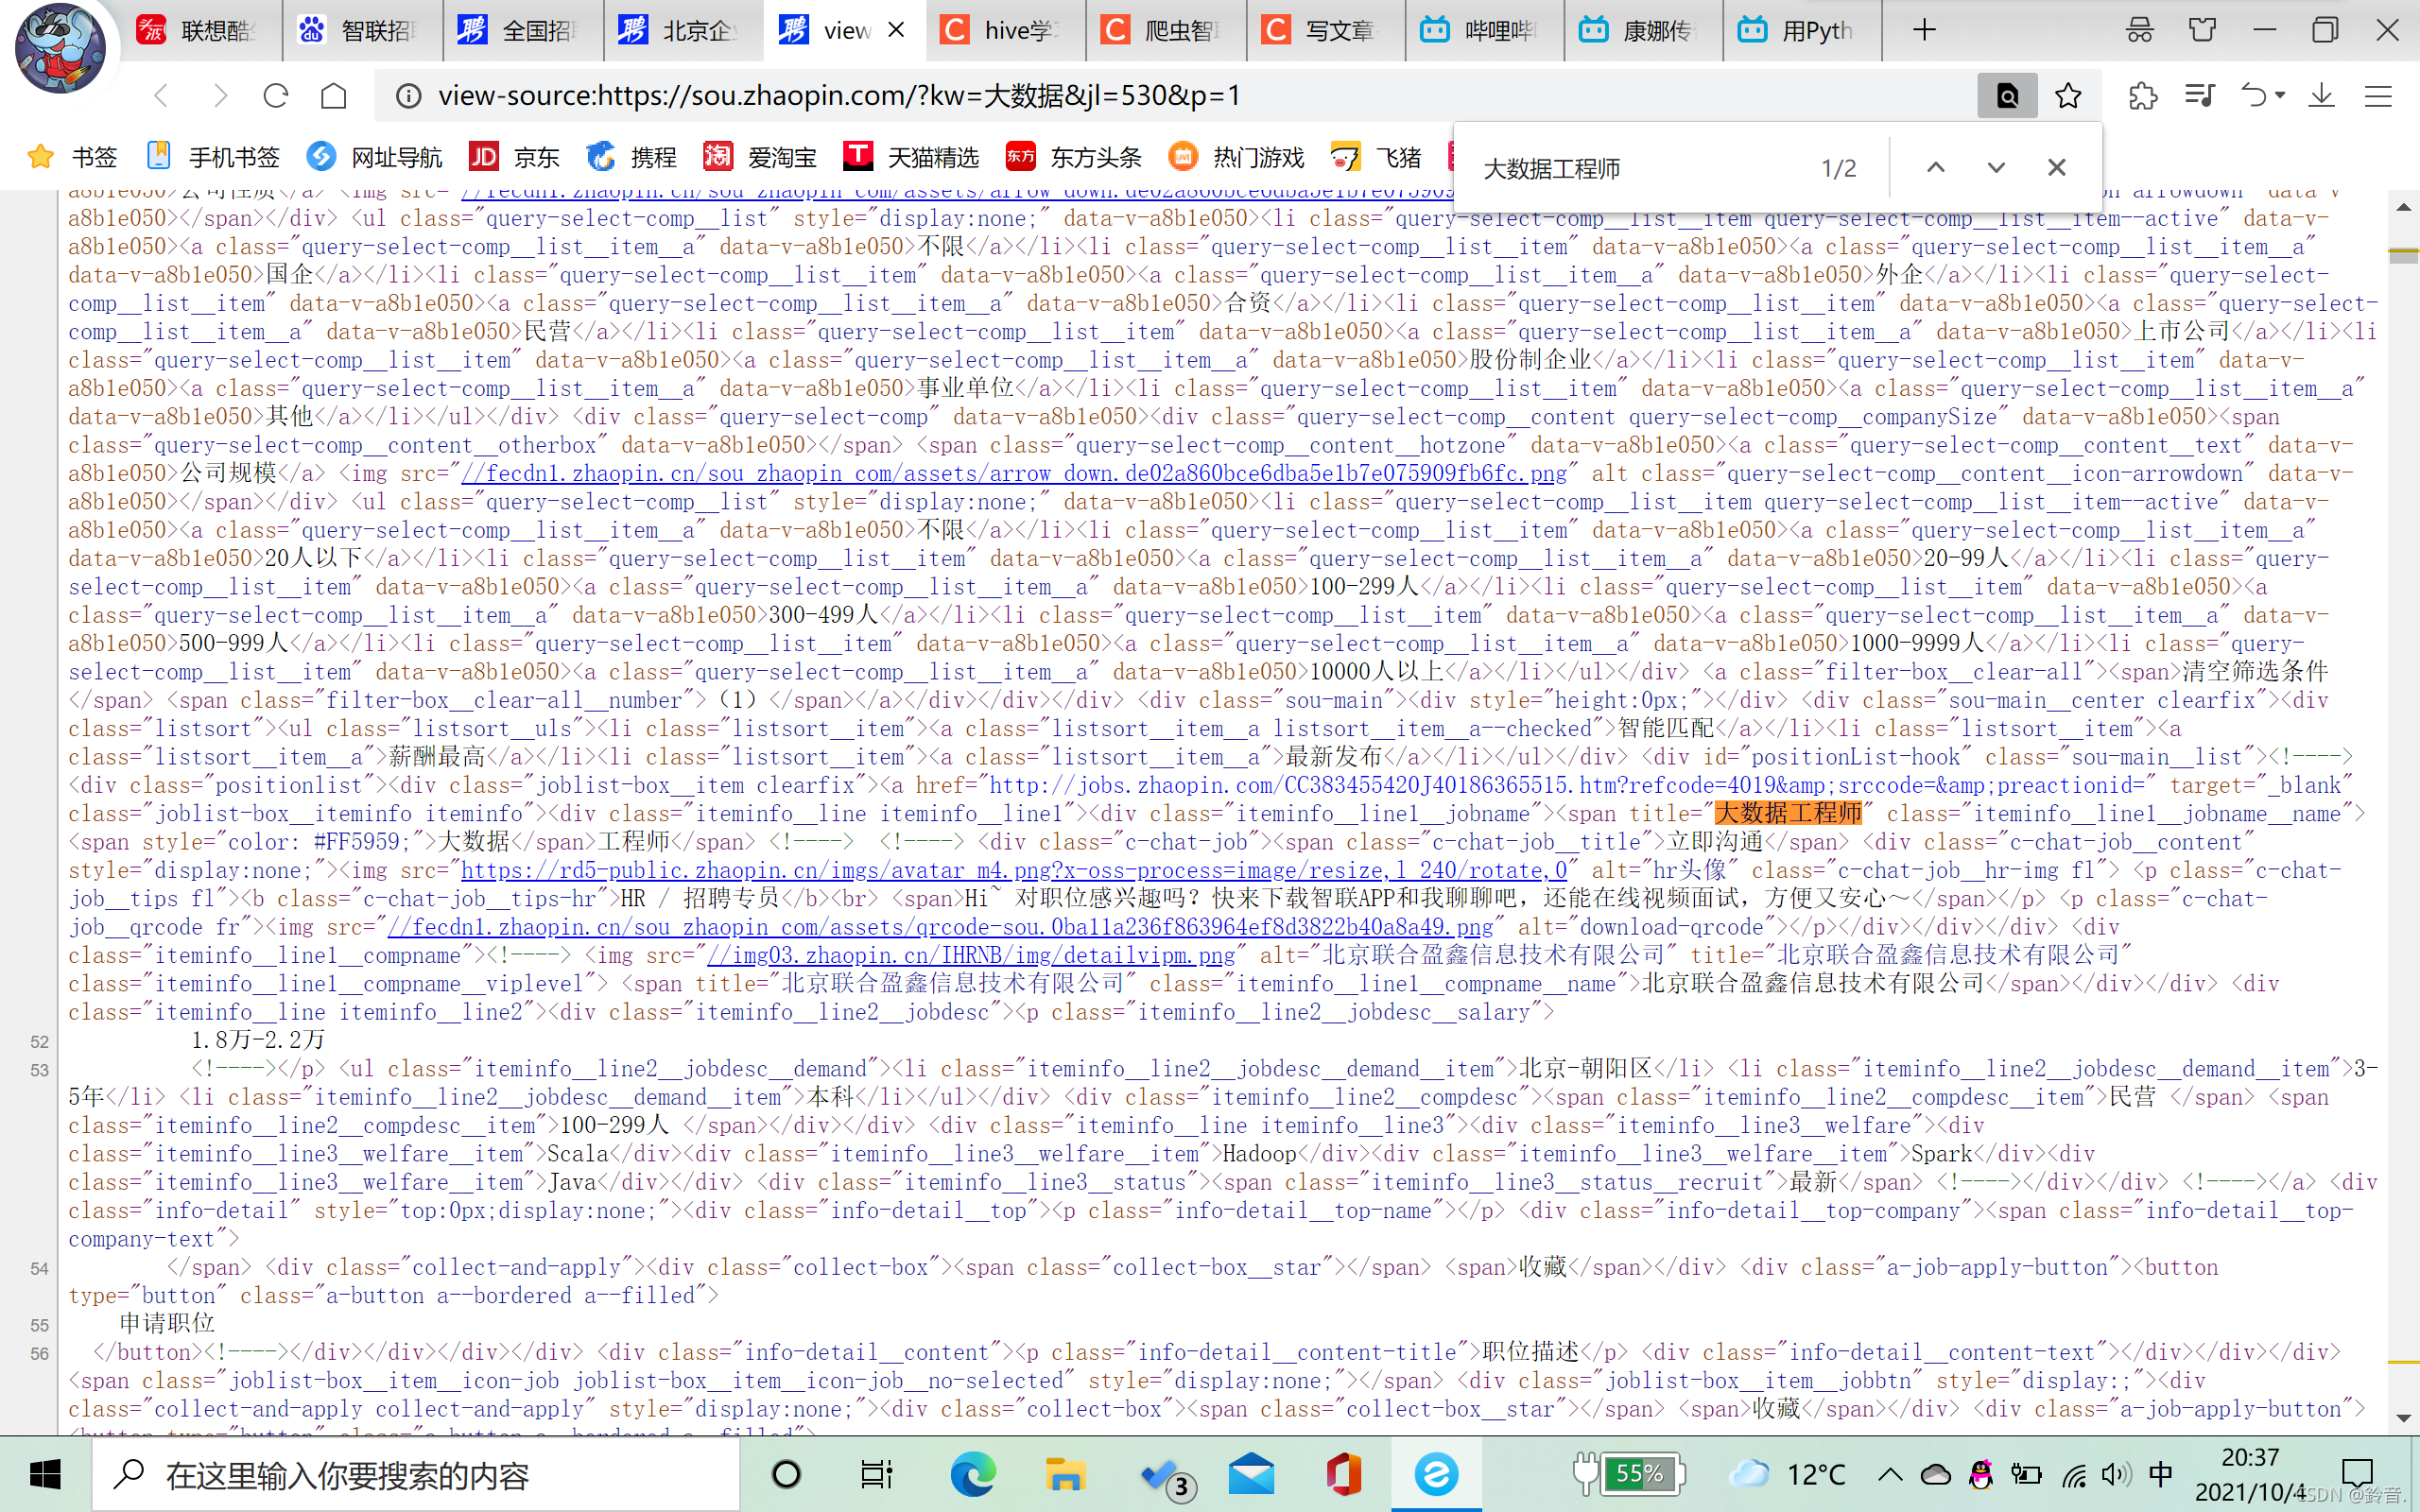
Task: Open Microsoft Edge from the taskbar
Action: (x=972, y=1474)
